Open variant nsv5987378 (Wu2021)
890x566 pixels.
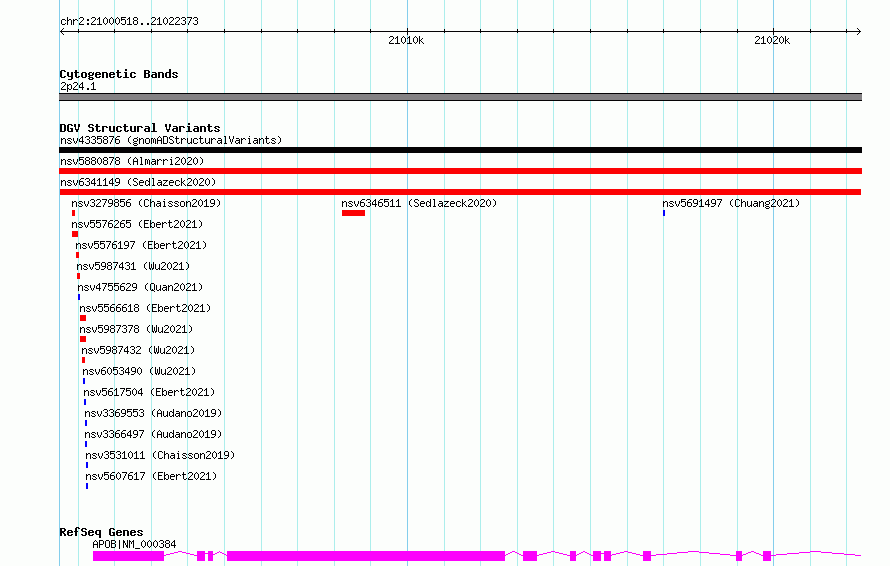pos(136,329)
